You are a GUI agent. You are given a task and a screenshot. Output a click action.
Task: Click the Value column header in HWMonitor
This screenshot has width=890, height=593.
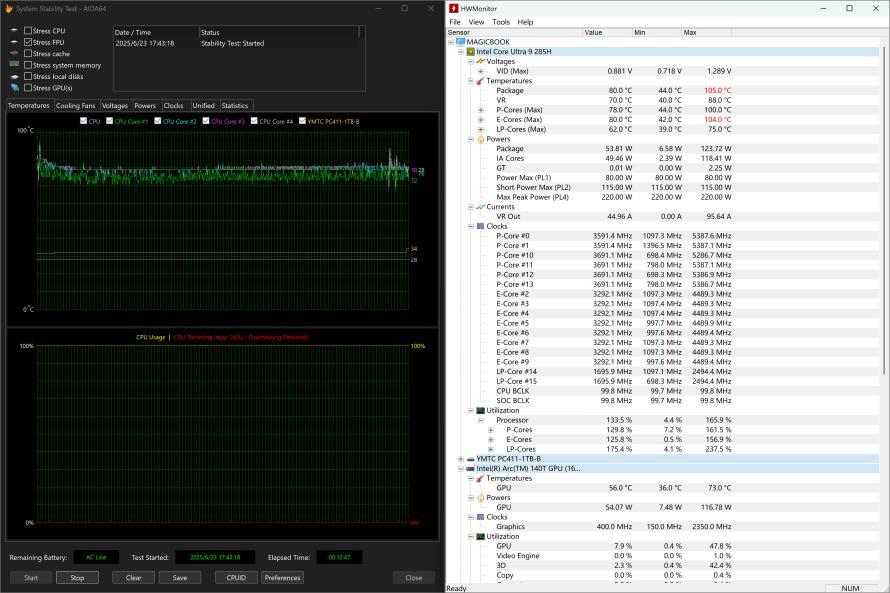[x=607, y=32]
